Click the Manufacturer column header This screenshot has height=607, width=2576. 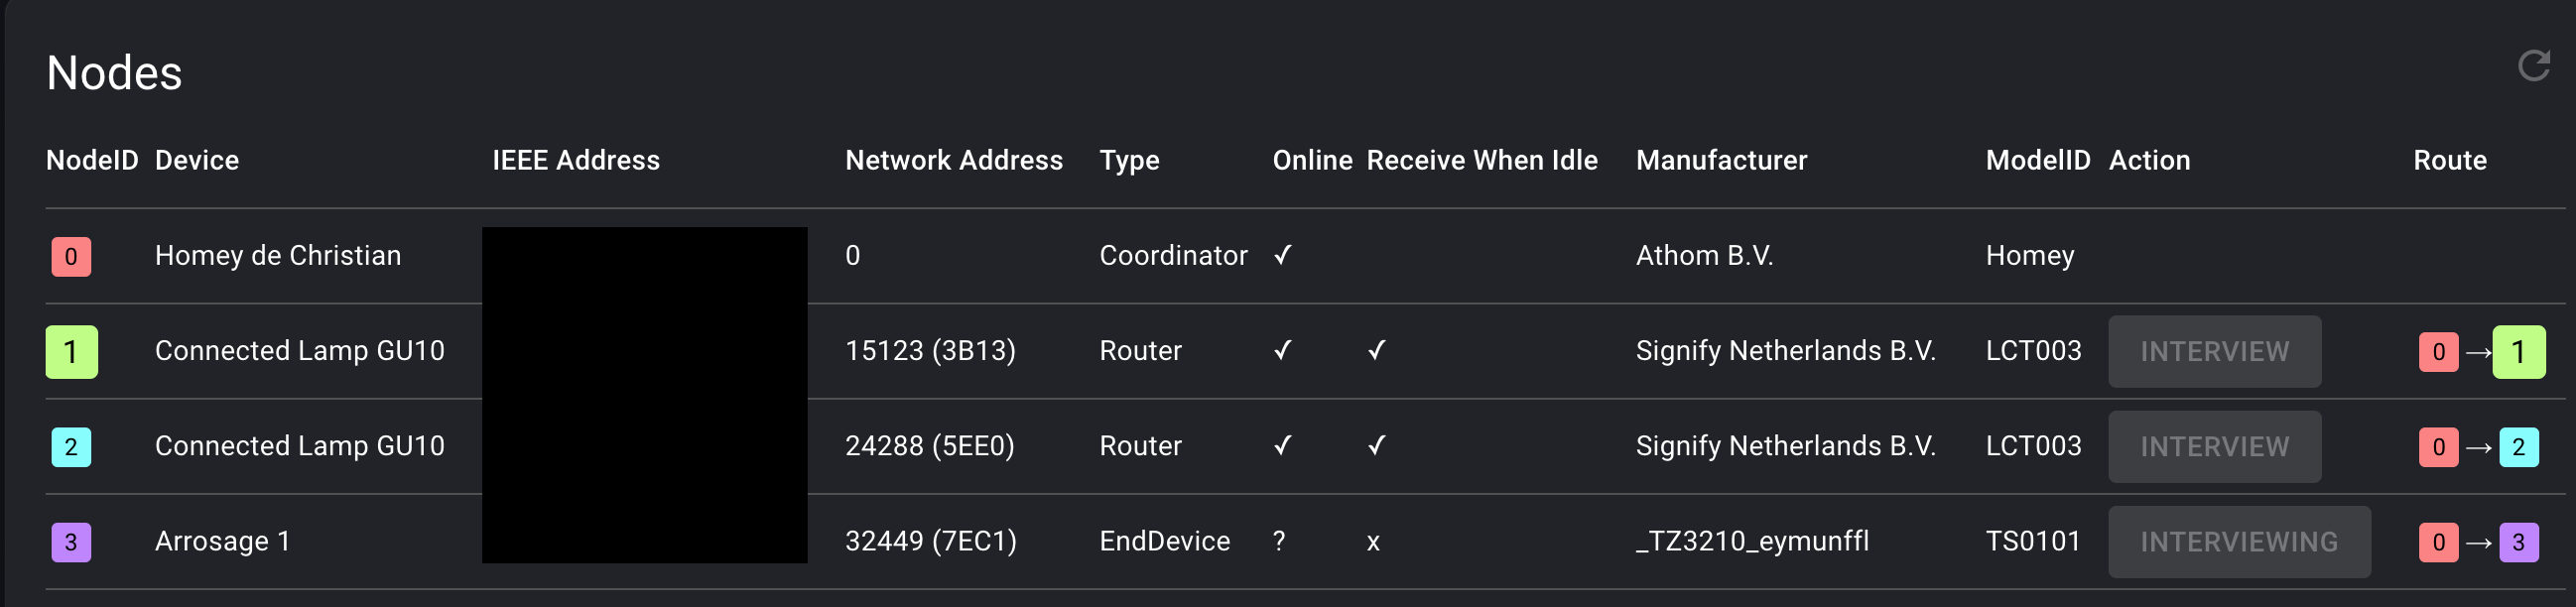(1720, 160)
